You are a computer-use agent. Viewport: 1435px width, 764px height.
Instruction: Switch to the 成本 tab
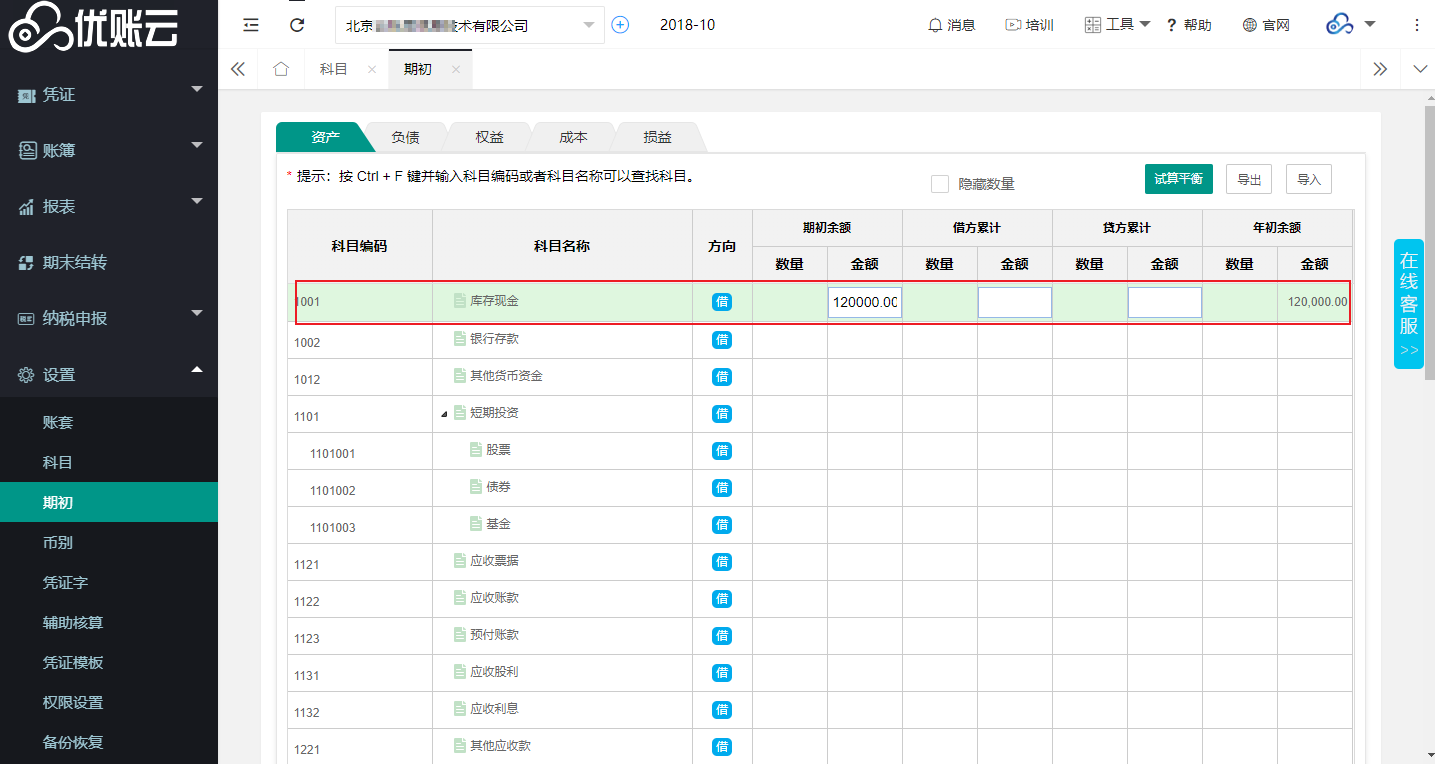click(x=573, y=137)
